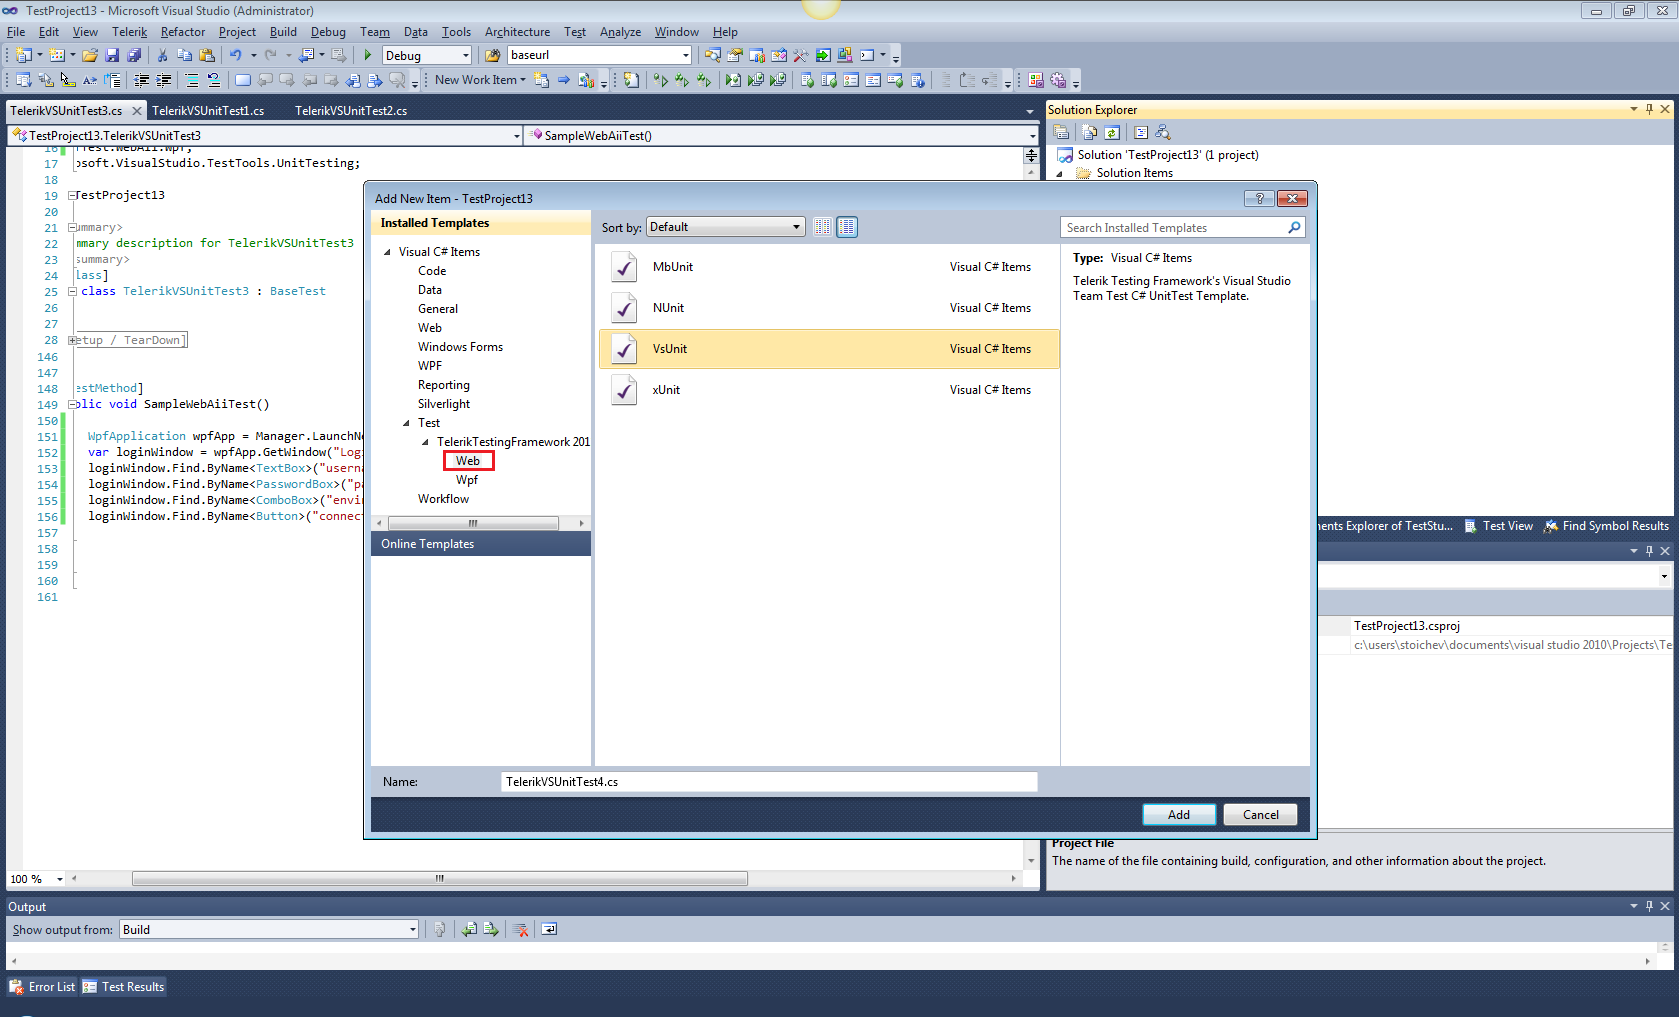Open the Refactor menu
The height and width of the screenshot is (1017, 1679).
coord(183,32)
